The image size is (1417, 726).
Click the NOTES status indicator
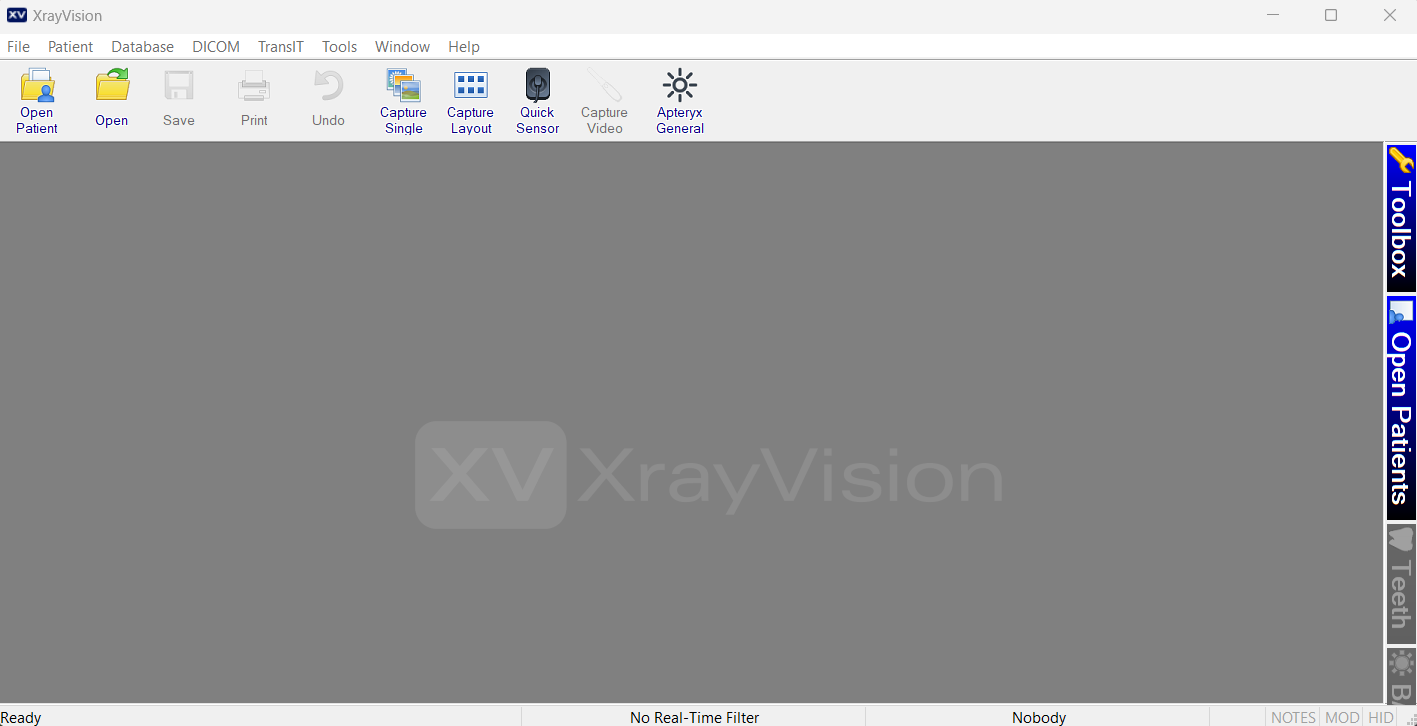click(1293, 717)
